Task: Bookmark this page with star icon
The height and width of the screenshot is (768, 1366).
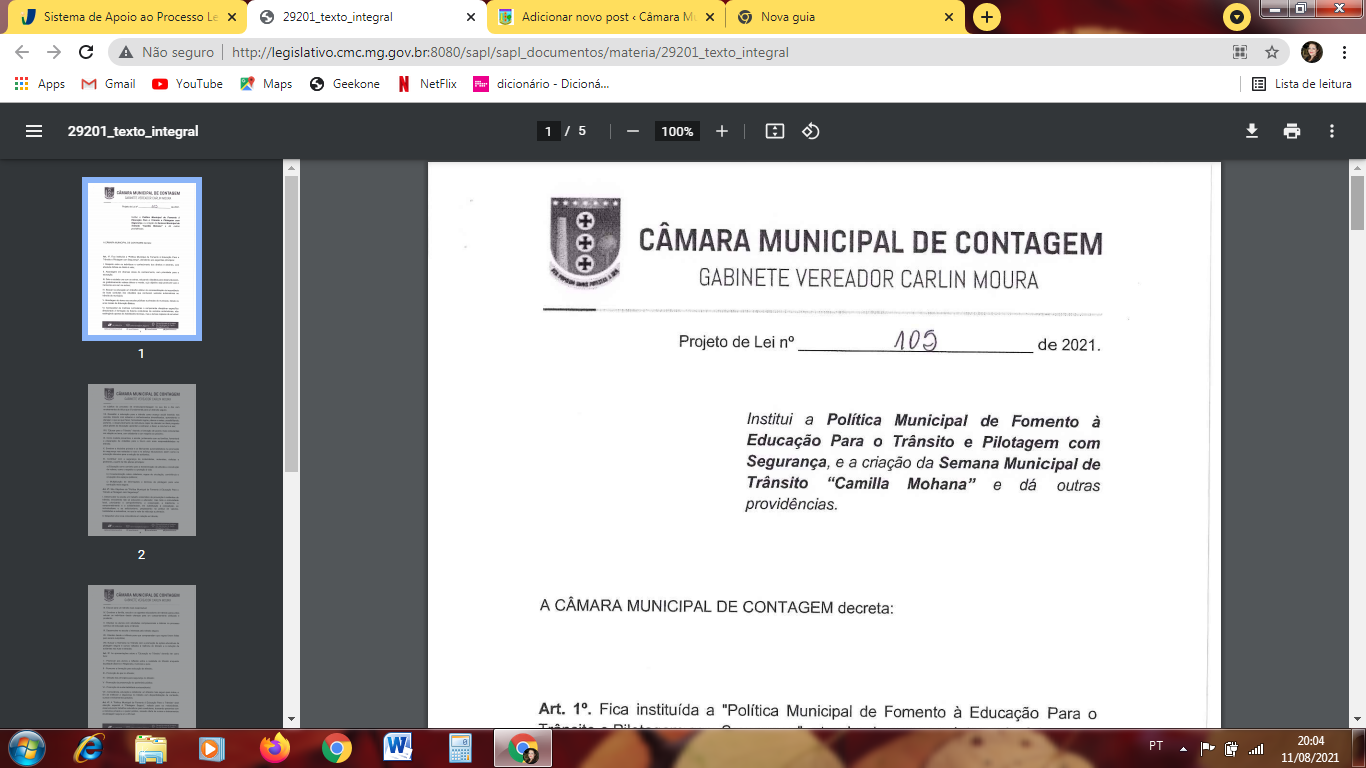Action: (x=1272, y=52)
